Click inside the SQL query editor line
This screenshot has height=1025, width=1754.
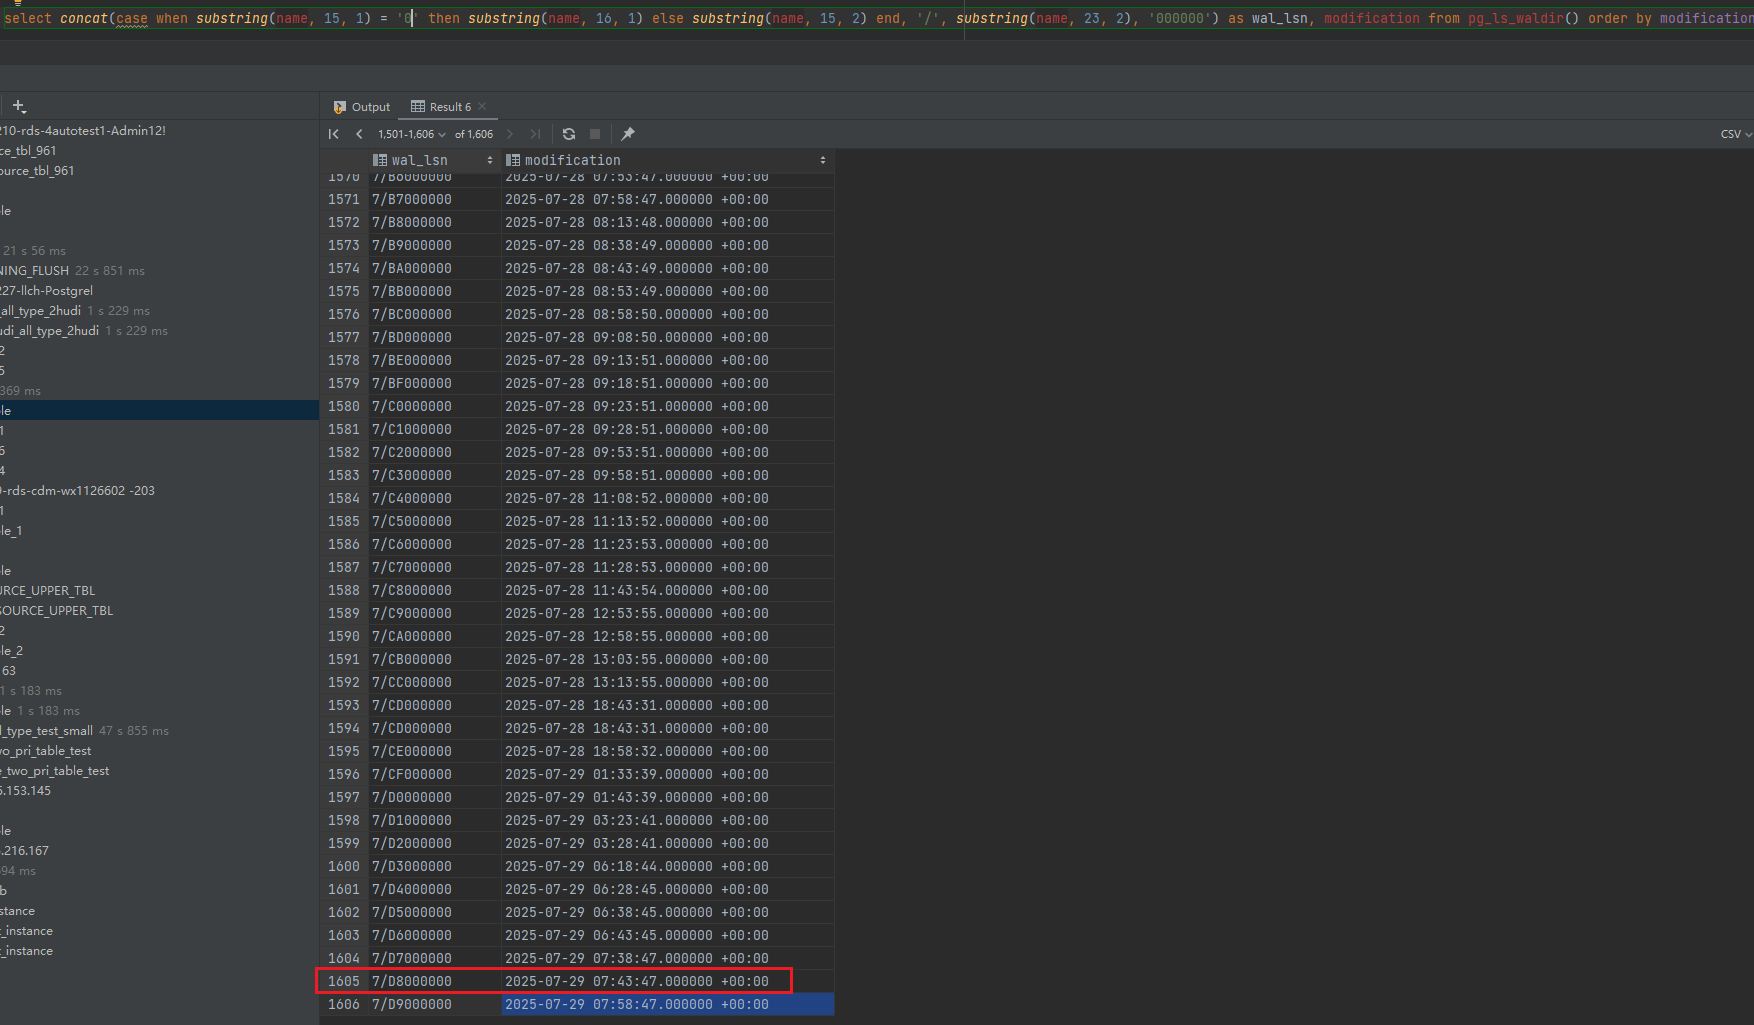coord(877,19)
